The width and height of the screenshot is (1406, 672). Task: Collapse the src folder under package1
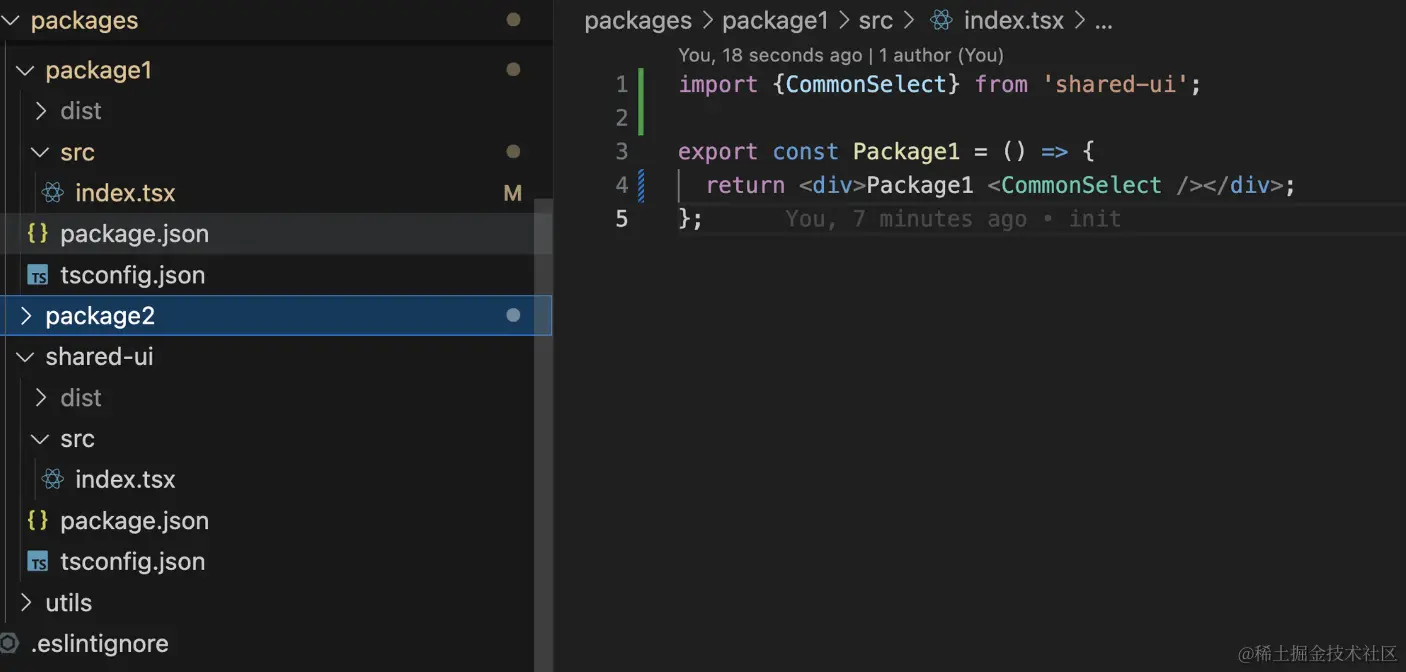41,152
